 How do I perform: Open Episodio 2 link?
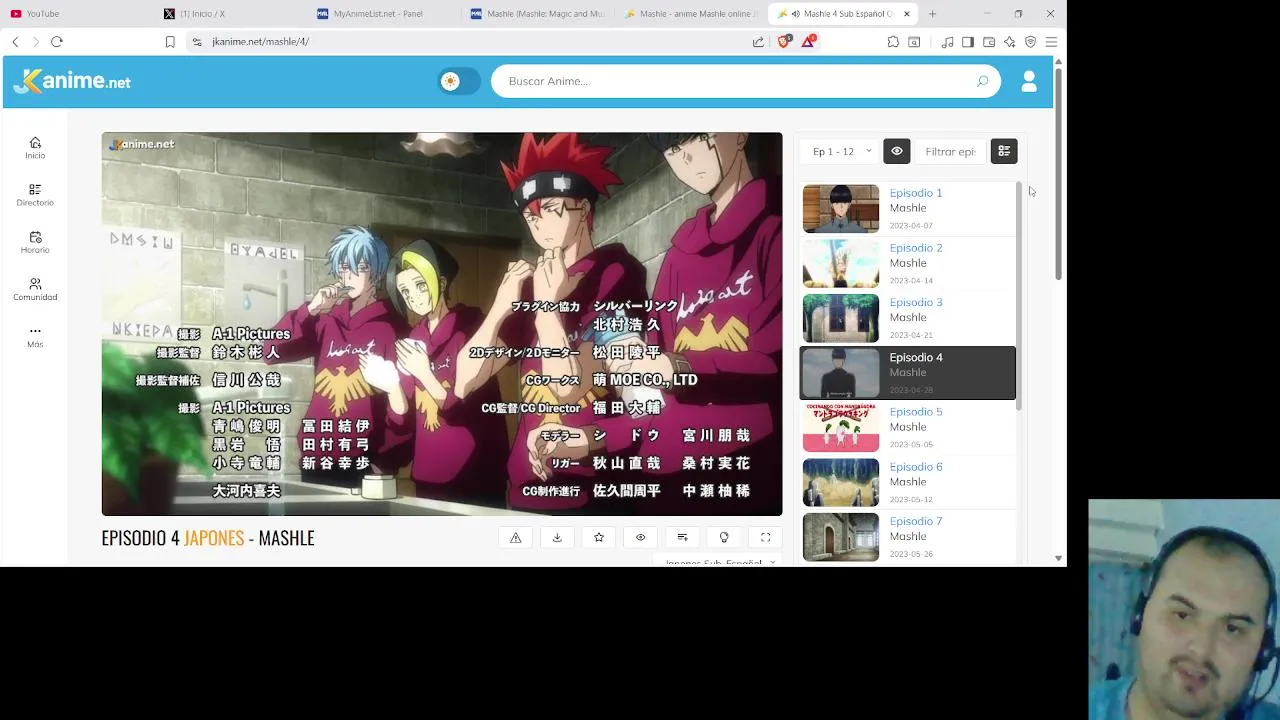coord(916,248)
